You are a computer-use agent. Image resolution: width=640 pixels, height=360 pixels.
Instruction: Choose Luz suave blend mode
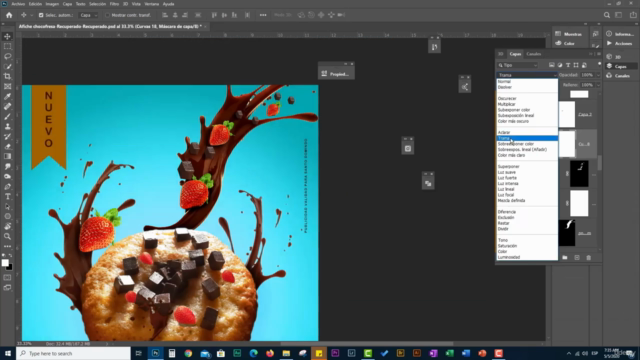pos(507,172)
